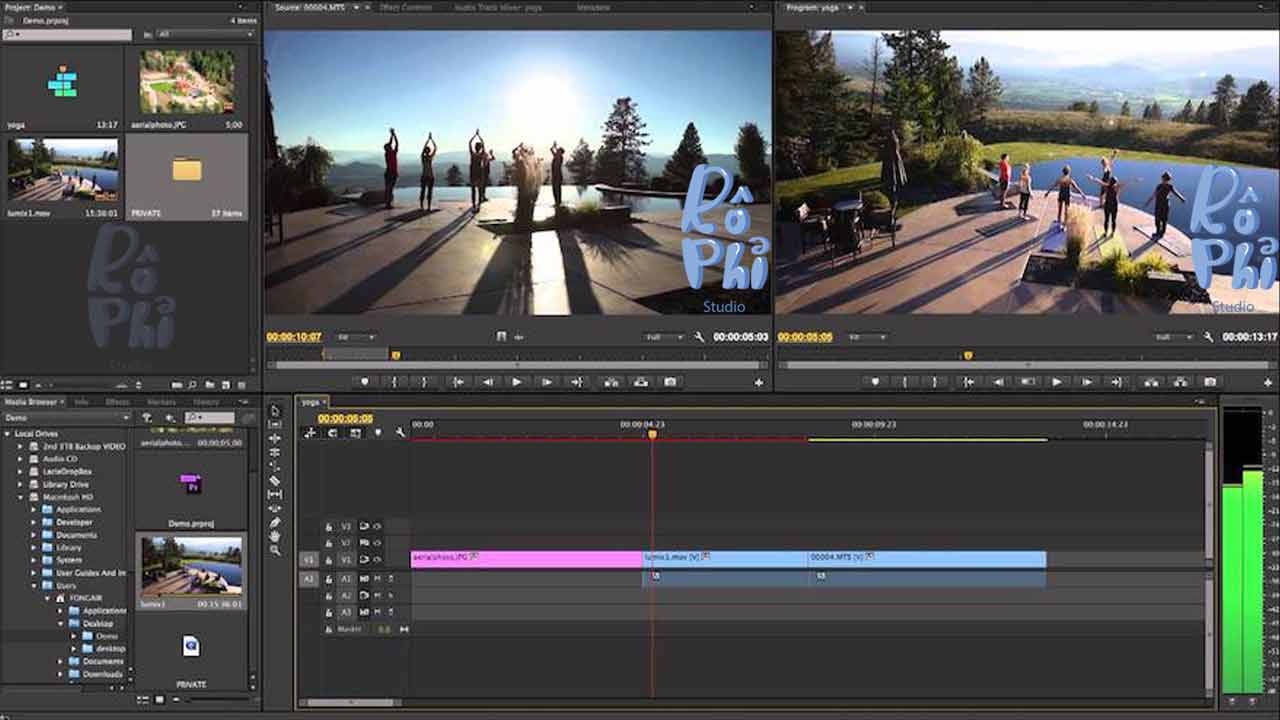Choose the Hand tool
Viewport: 1280px width, 720px height.
[275, 536]
